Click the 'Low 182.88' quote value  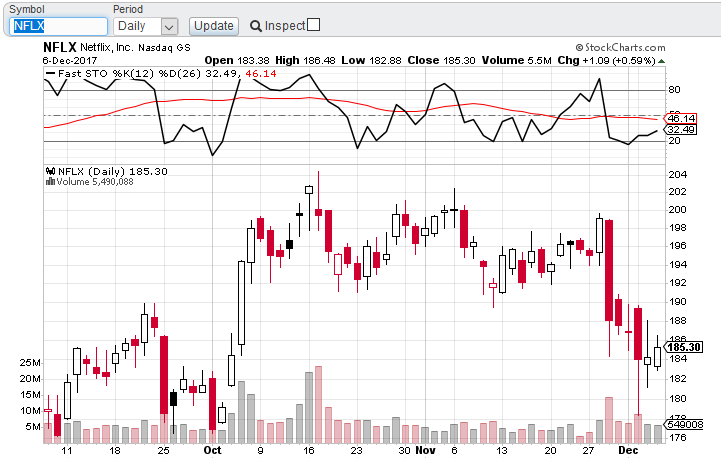(371, 60)
